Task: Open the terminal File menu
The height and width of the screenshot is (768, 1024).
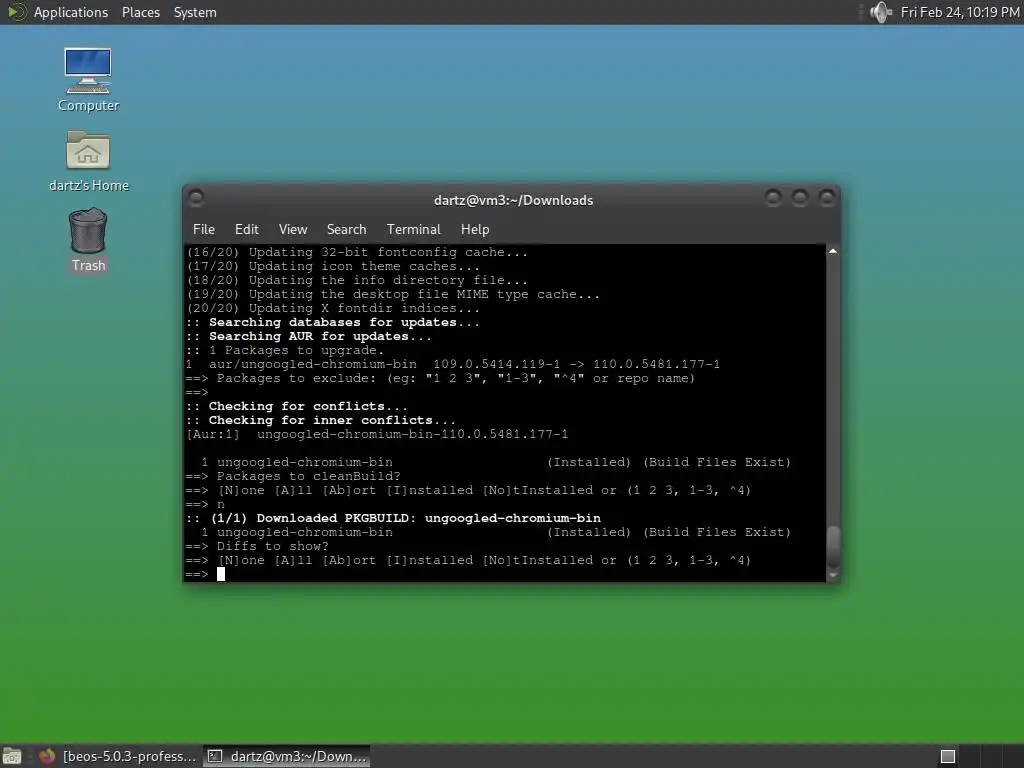Action: pyautogui.click(x=204, y=229)
